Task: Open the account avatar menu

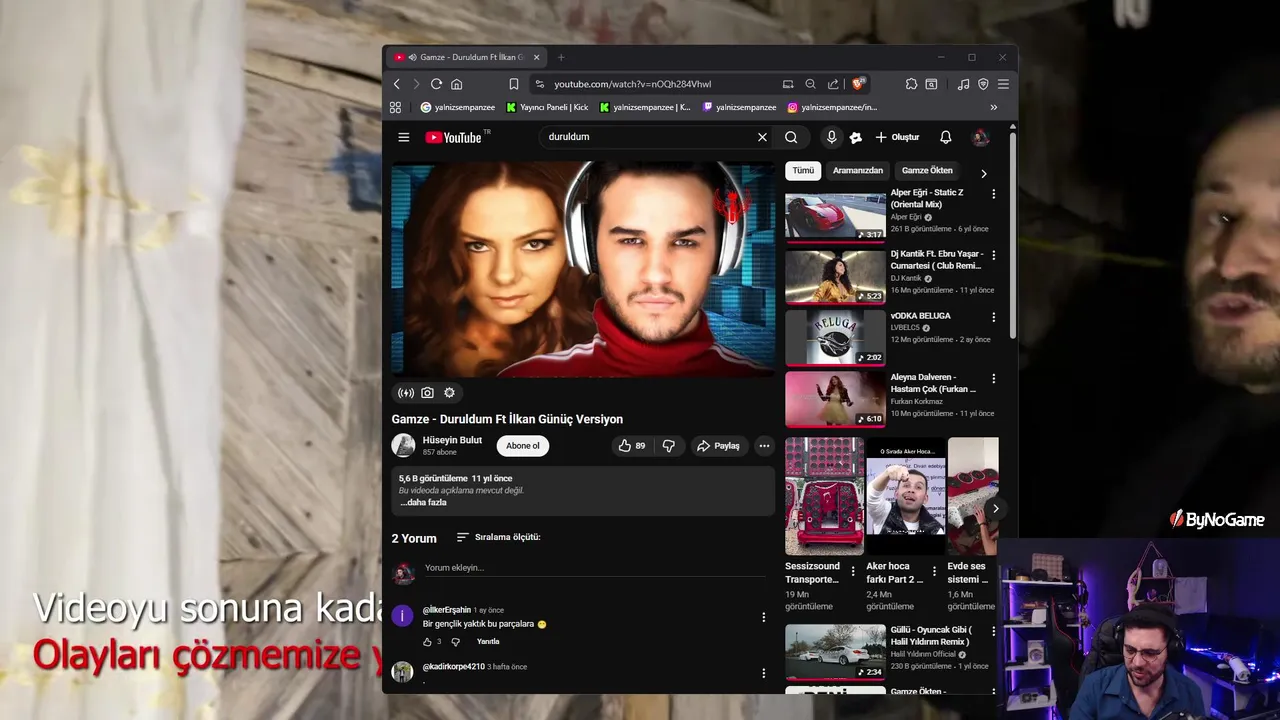Action: (981, 137)
